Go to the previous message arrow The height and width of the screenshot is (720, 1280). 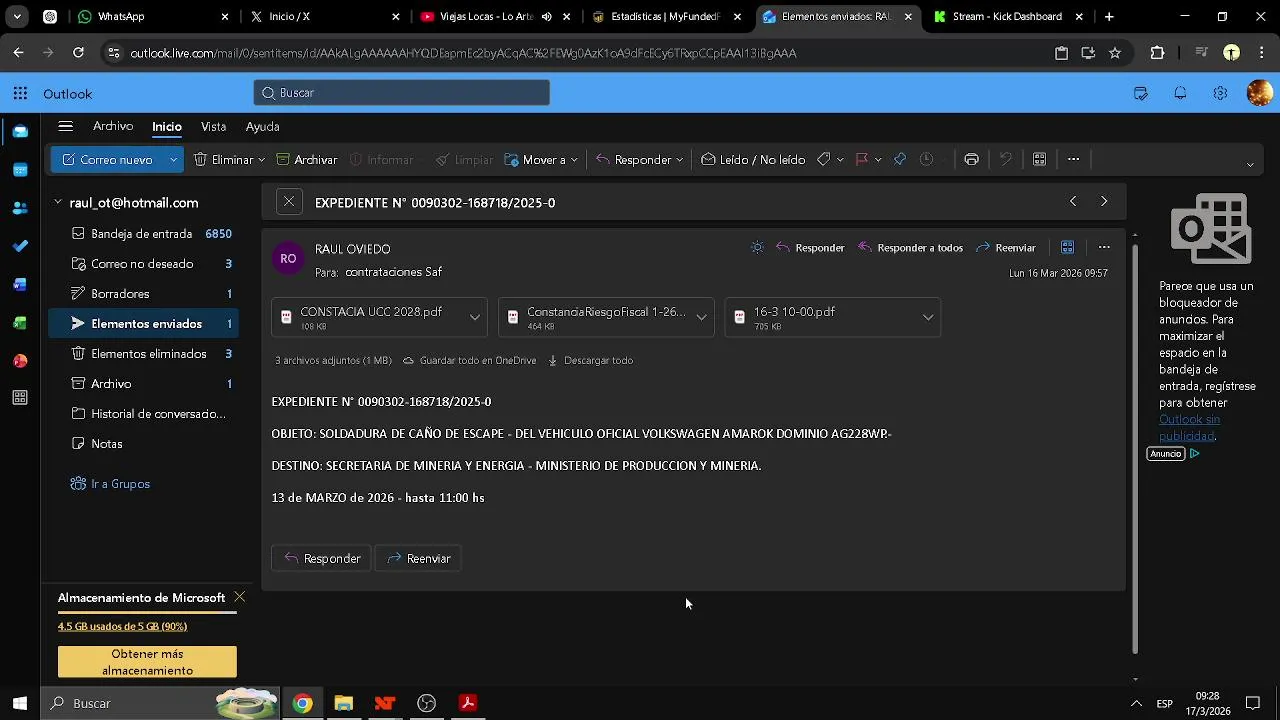1073,202
